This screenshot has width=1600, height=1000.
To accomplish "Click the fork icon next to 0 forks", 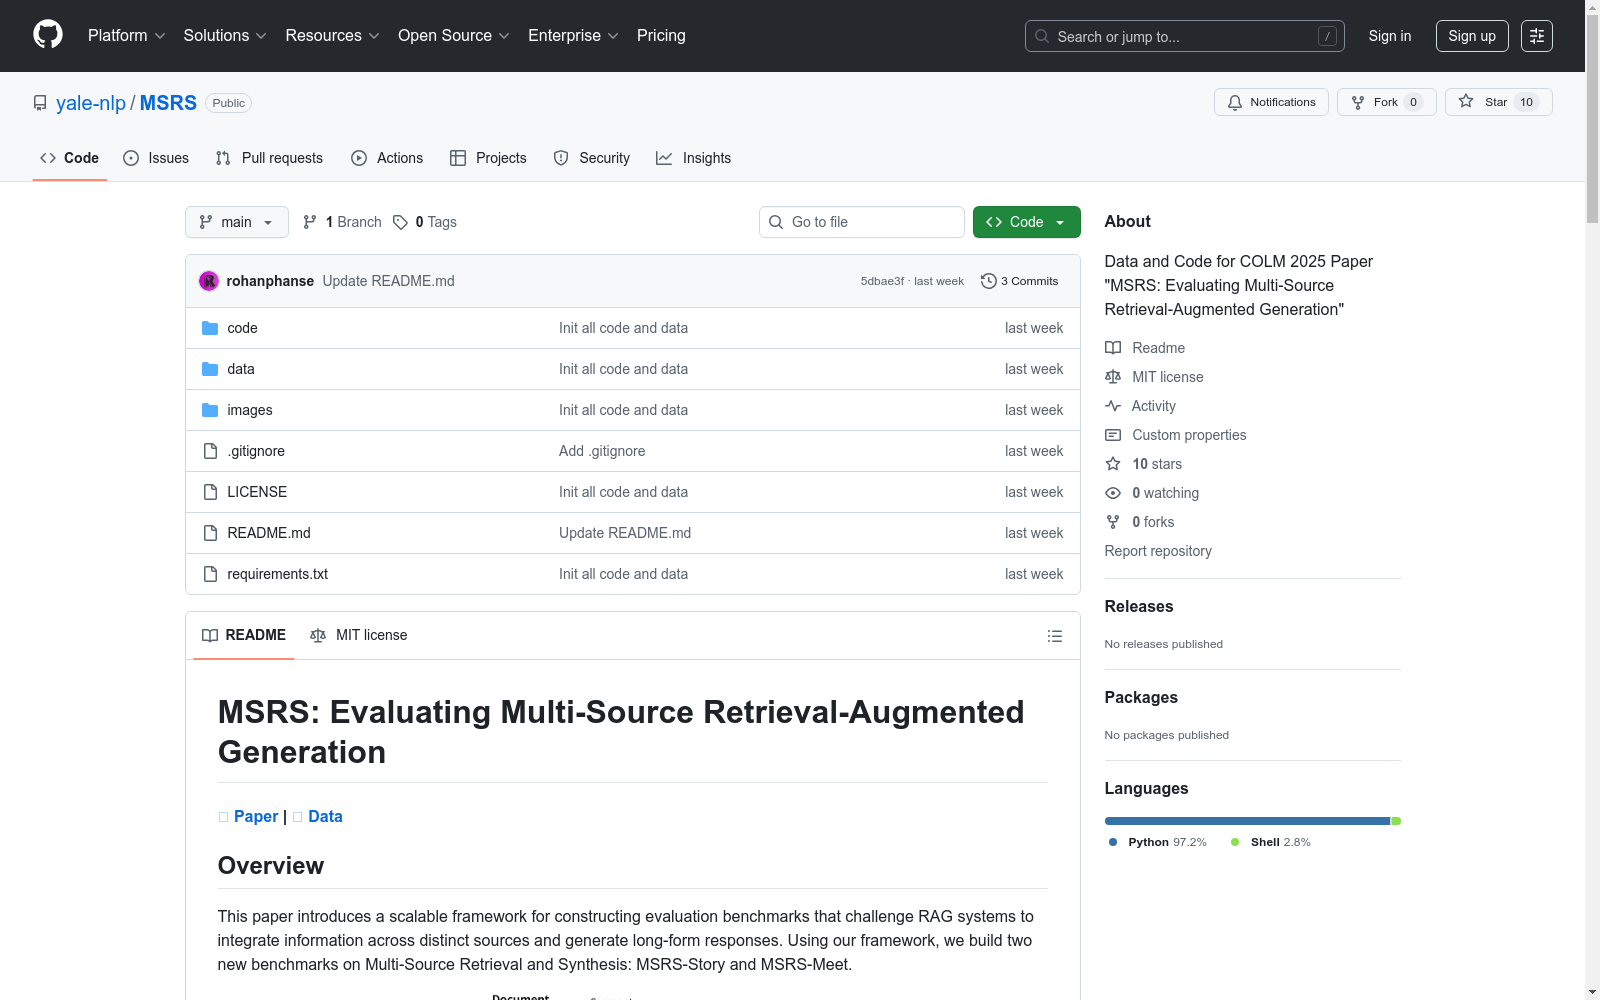I will [x=1113, y=522].
